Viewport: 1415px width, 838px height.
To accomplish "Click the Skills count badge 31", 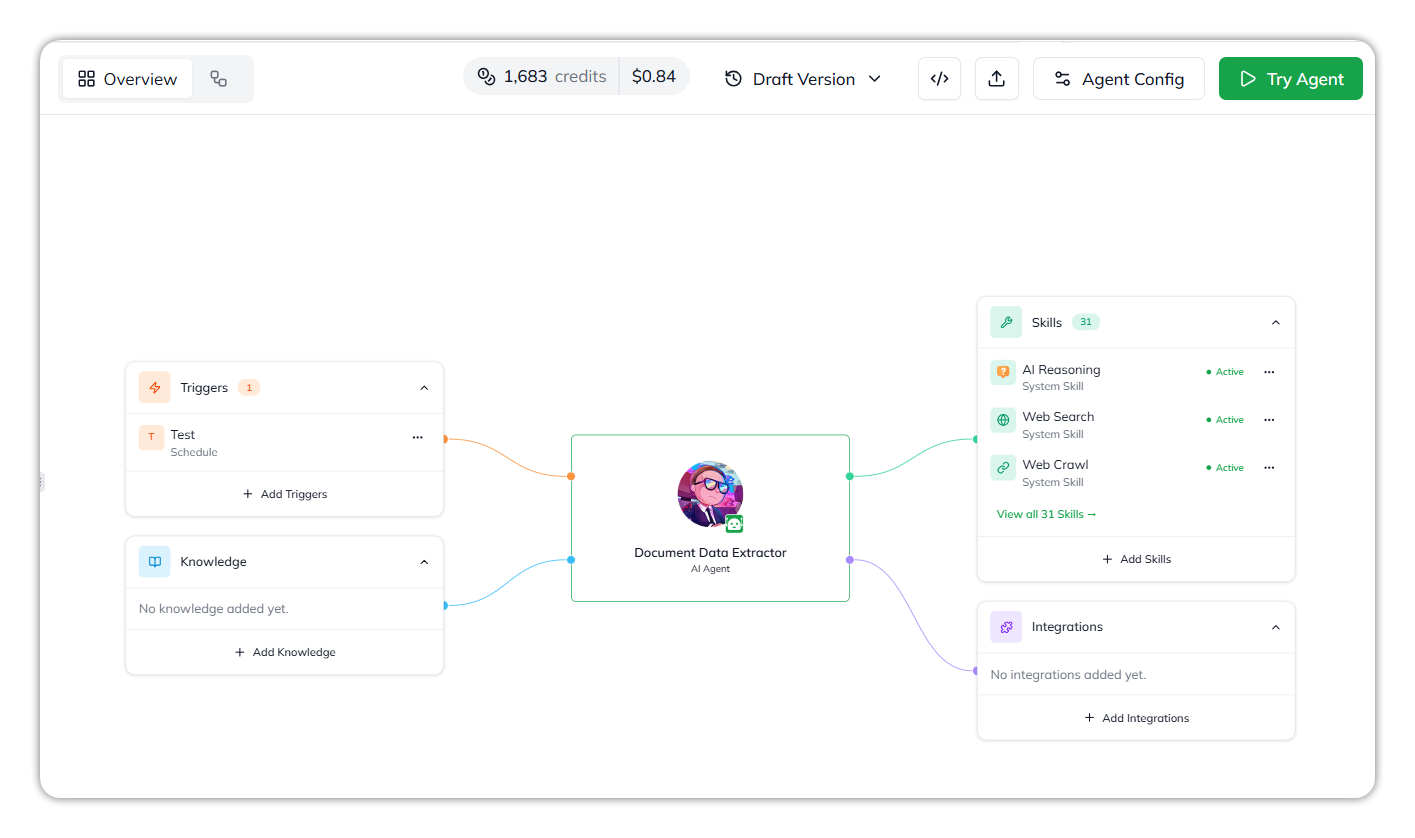I will click(1086, 322).
